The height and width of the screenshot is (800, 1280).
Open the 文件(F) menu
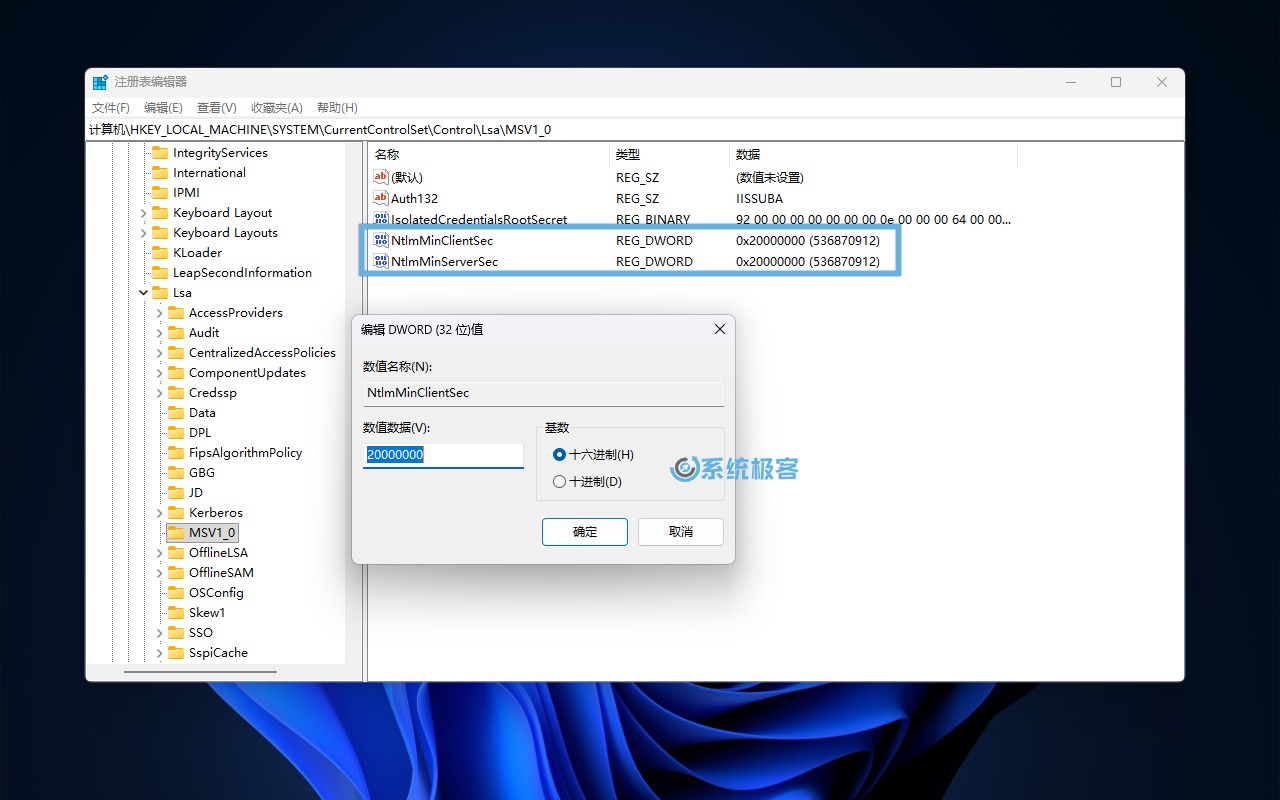[111, 108]
